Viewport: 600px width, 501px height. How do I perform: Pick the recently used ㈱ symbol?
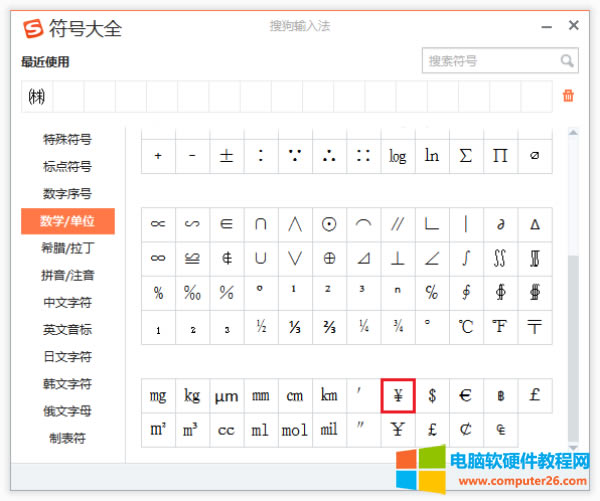click(37, 96)
